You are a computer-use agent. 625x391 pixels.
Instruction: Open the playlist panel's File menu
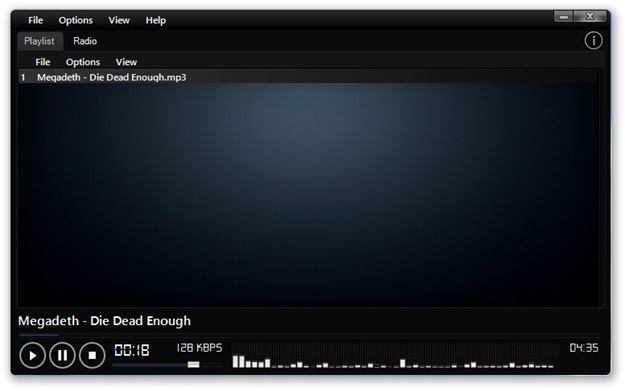[43, 62]
